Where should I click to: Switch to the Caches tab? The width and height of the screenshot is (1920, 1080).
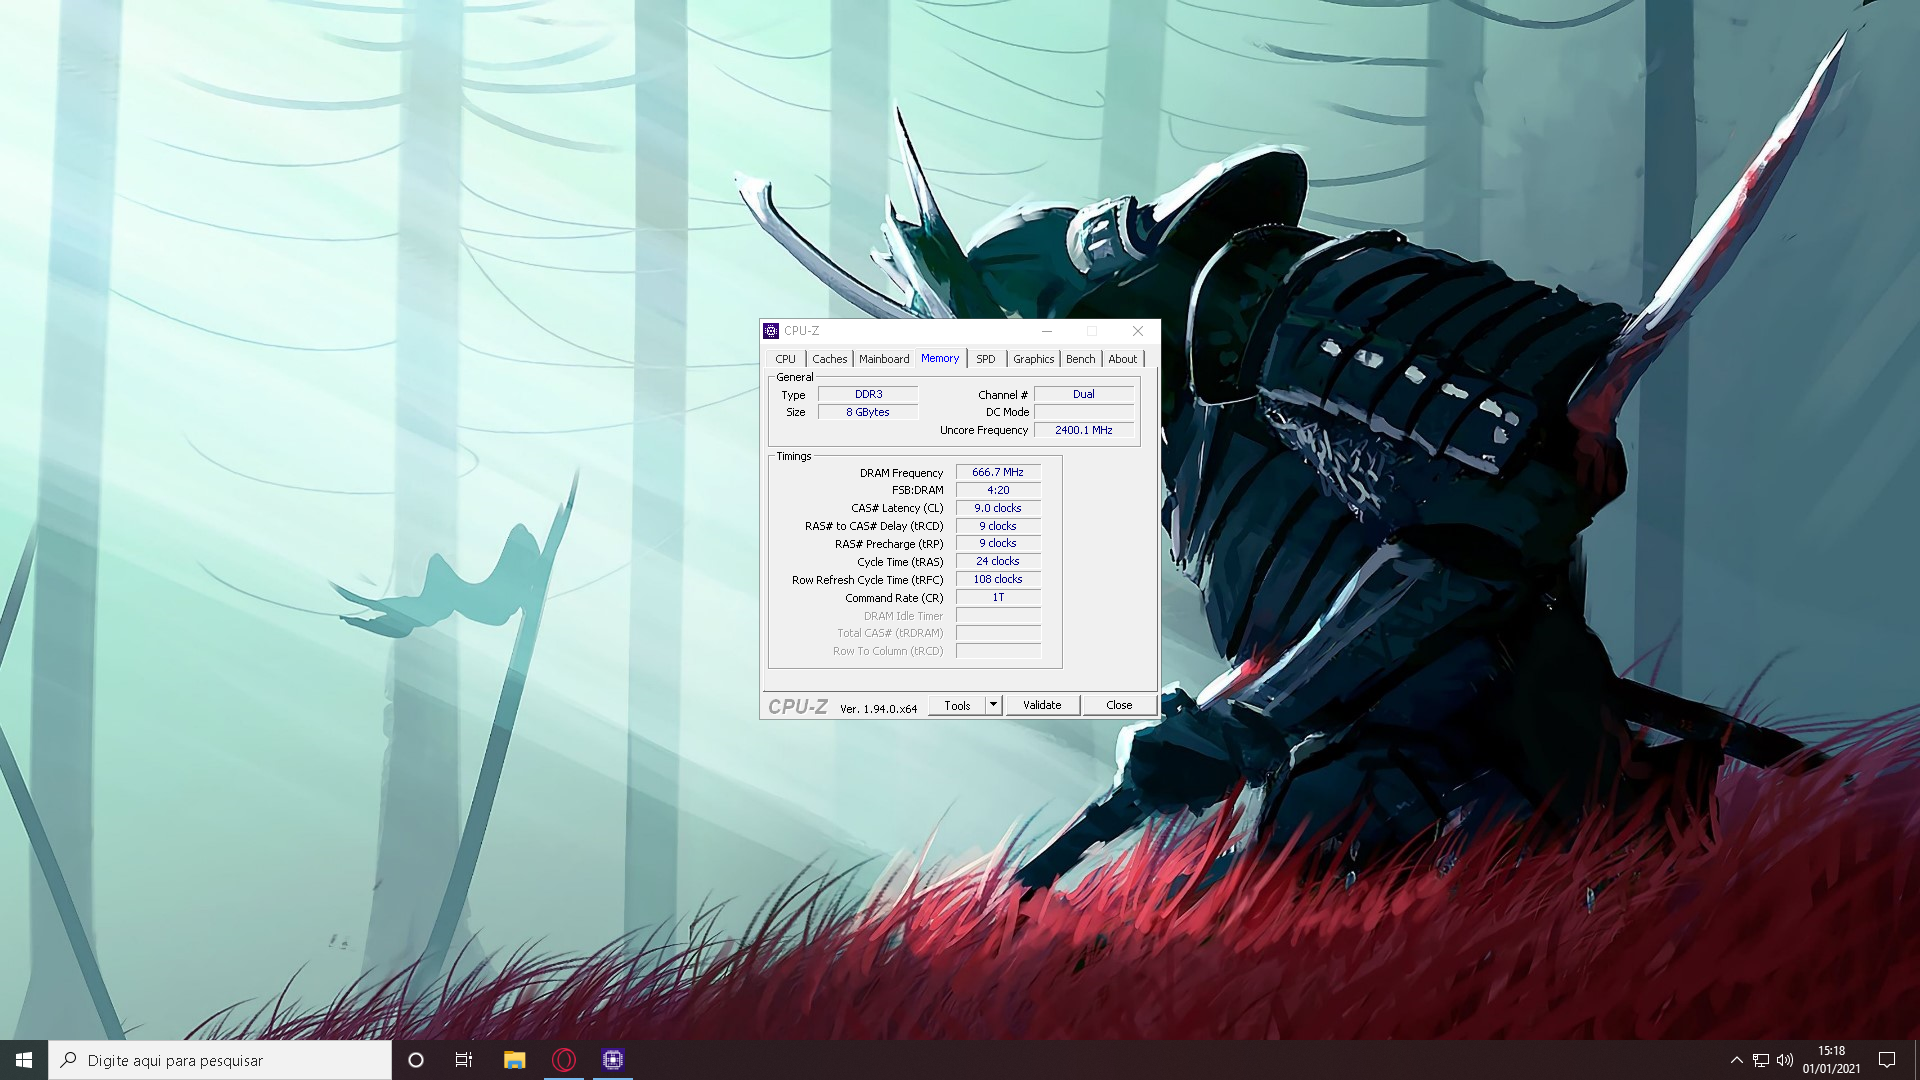tap(829, 359)
